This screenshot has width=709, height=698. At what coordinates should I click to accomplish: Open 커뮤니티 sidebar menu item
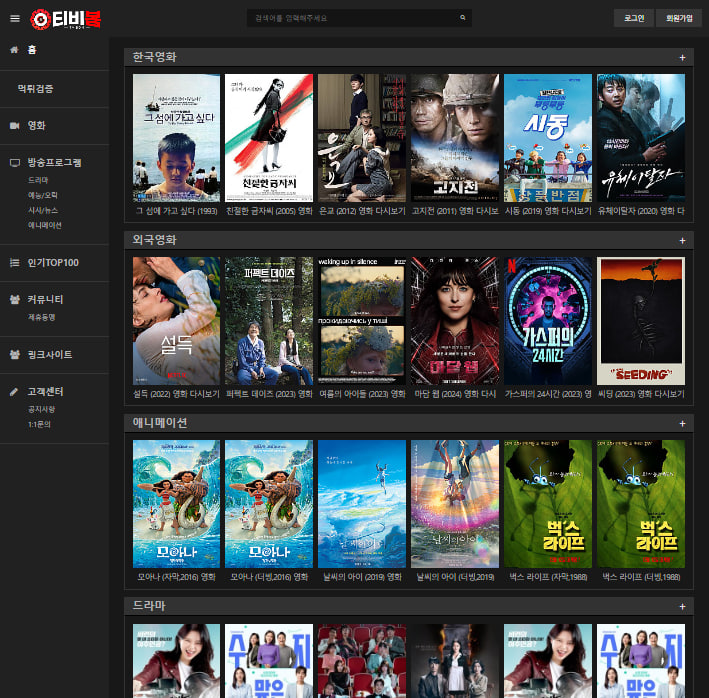point(45,299)
